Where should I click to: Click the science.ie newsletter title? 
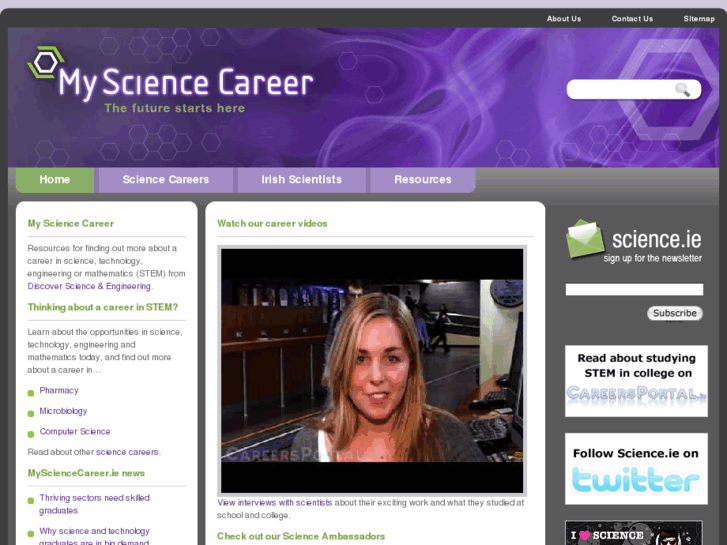(x=656, y=239)
